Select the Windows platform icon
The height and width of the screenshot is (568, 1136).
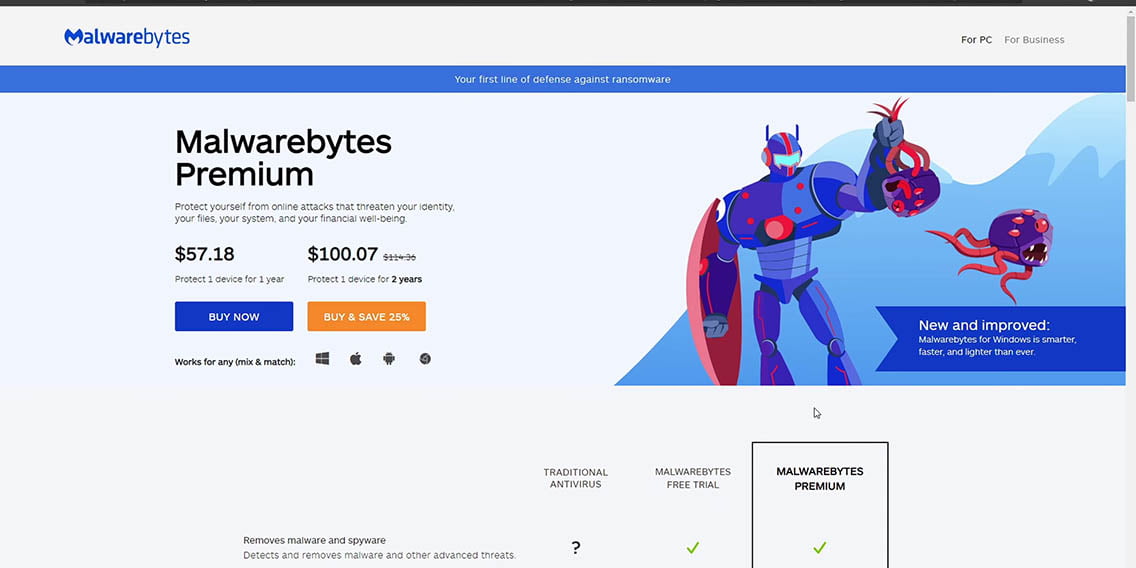click(322, 359)
